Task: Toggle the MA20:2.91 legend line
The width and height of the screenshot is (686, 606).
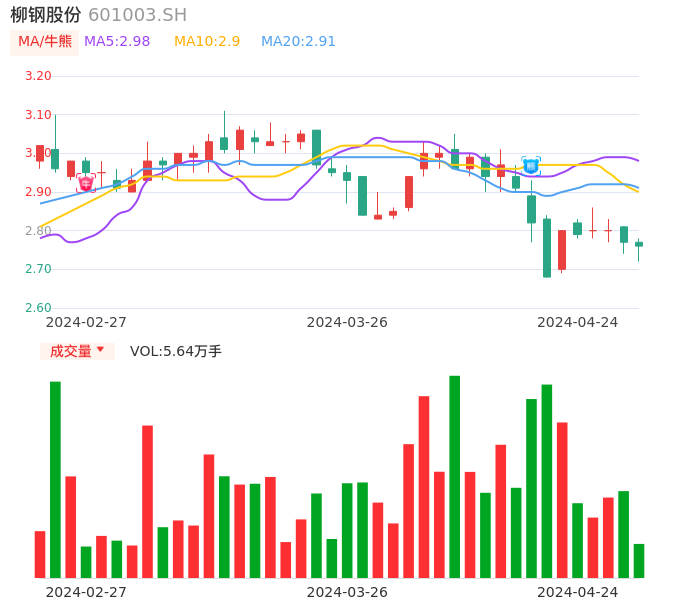Action: [298, 42]
